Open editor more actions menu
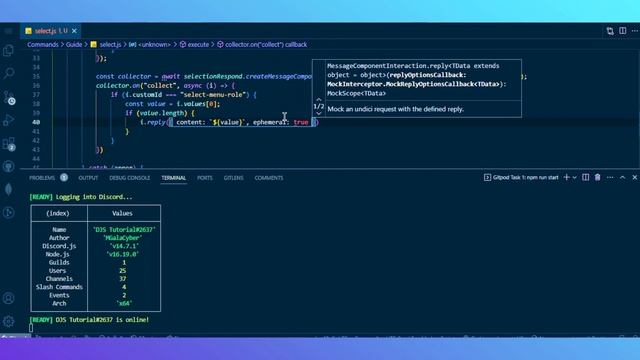The width and height of the screenshot is (640, 360). [635, 31]
